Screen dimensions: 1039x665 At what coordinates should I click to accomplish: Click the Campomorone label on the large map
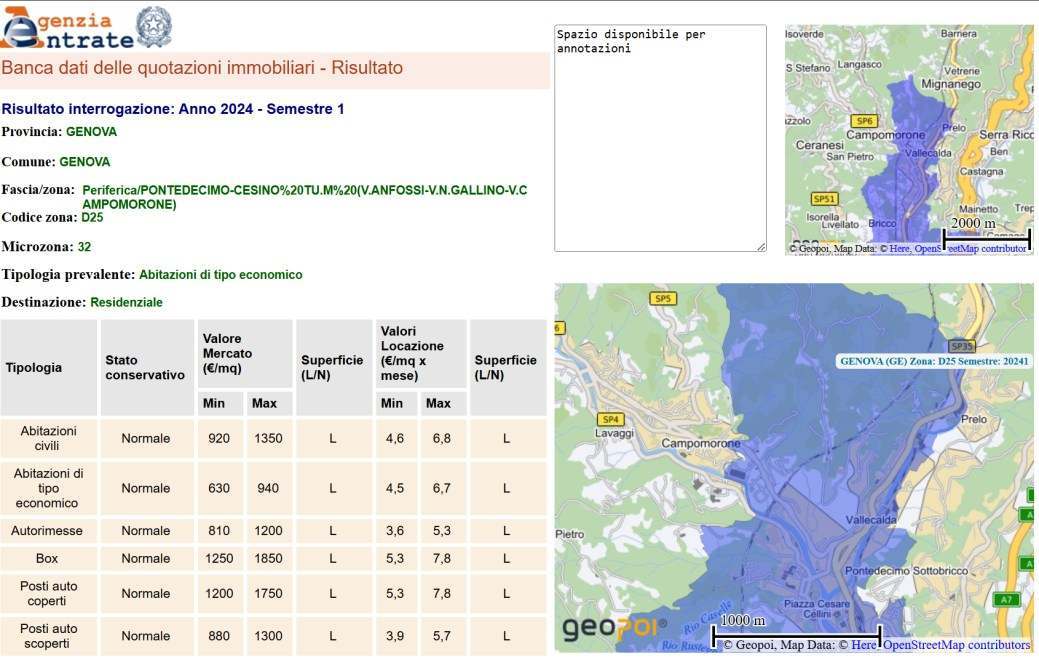pyautogui.click(x=701, y=443)
